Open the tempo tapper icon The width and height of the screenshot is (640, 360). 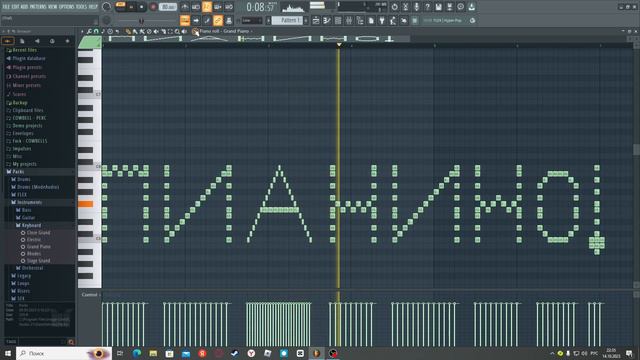(x=393, y=20)
